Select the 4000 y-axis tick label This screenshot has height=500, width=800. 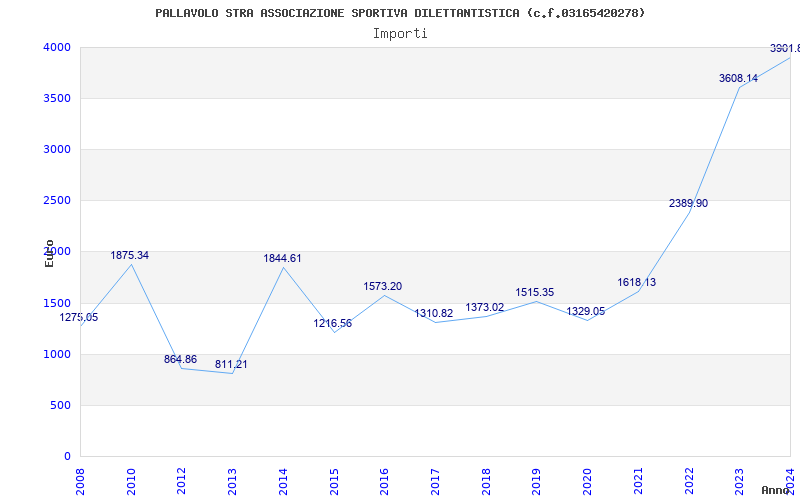[56, 48]
